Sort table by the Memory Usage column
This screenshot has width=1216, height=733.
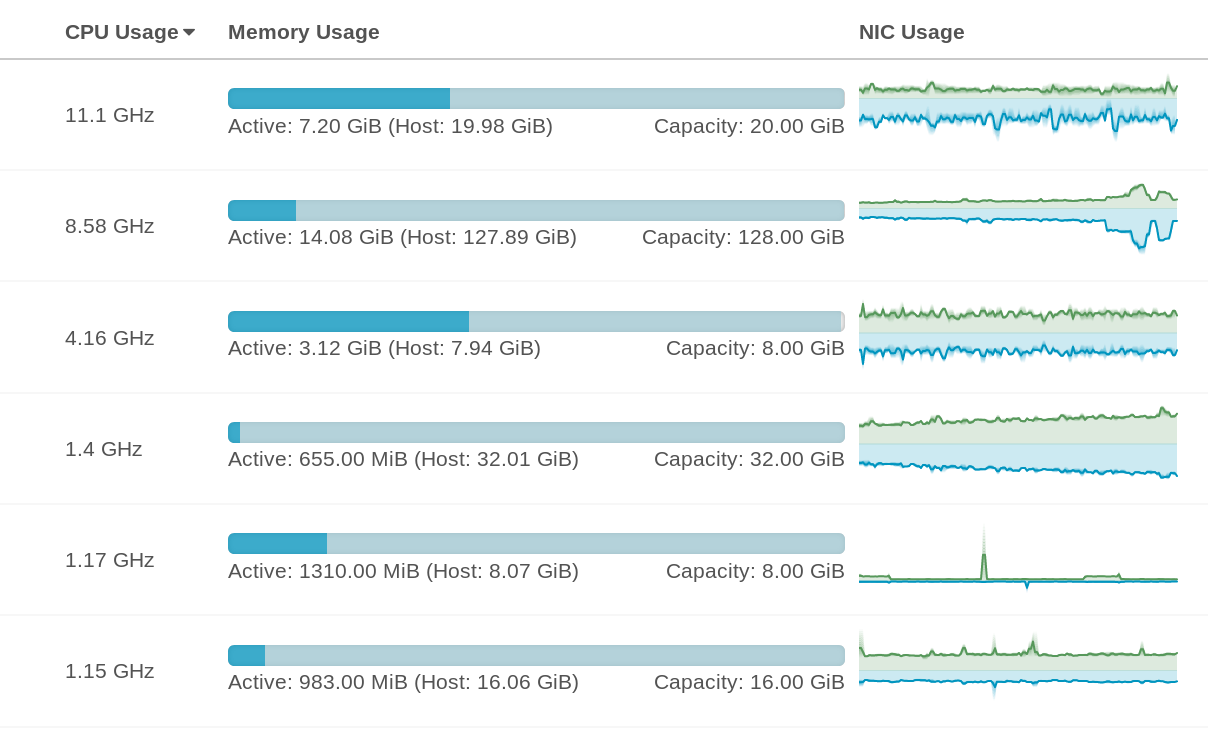click(303, 32)
